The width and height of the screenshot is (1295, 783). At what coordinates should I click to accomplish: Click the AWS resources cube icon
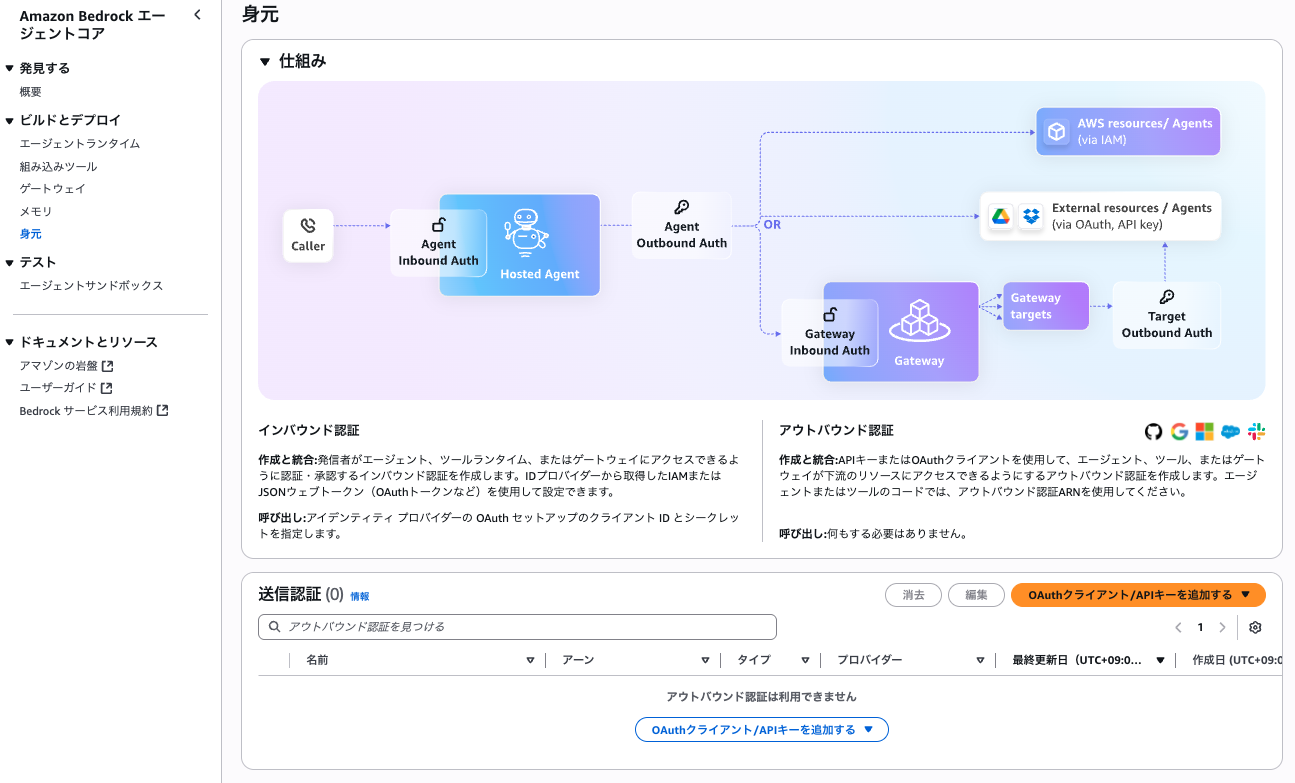[1056, 131]
